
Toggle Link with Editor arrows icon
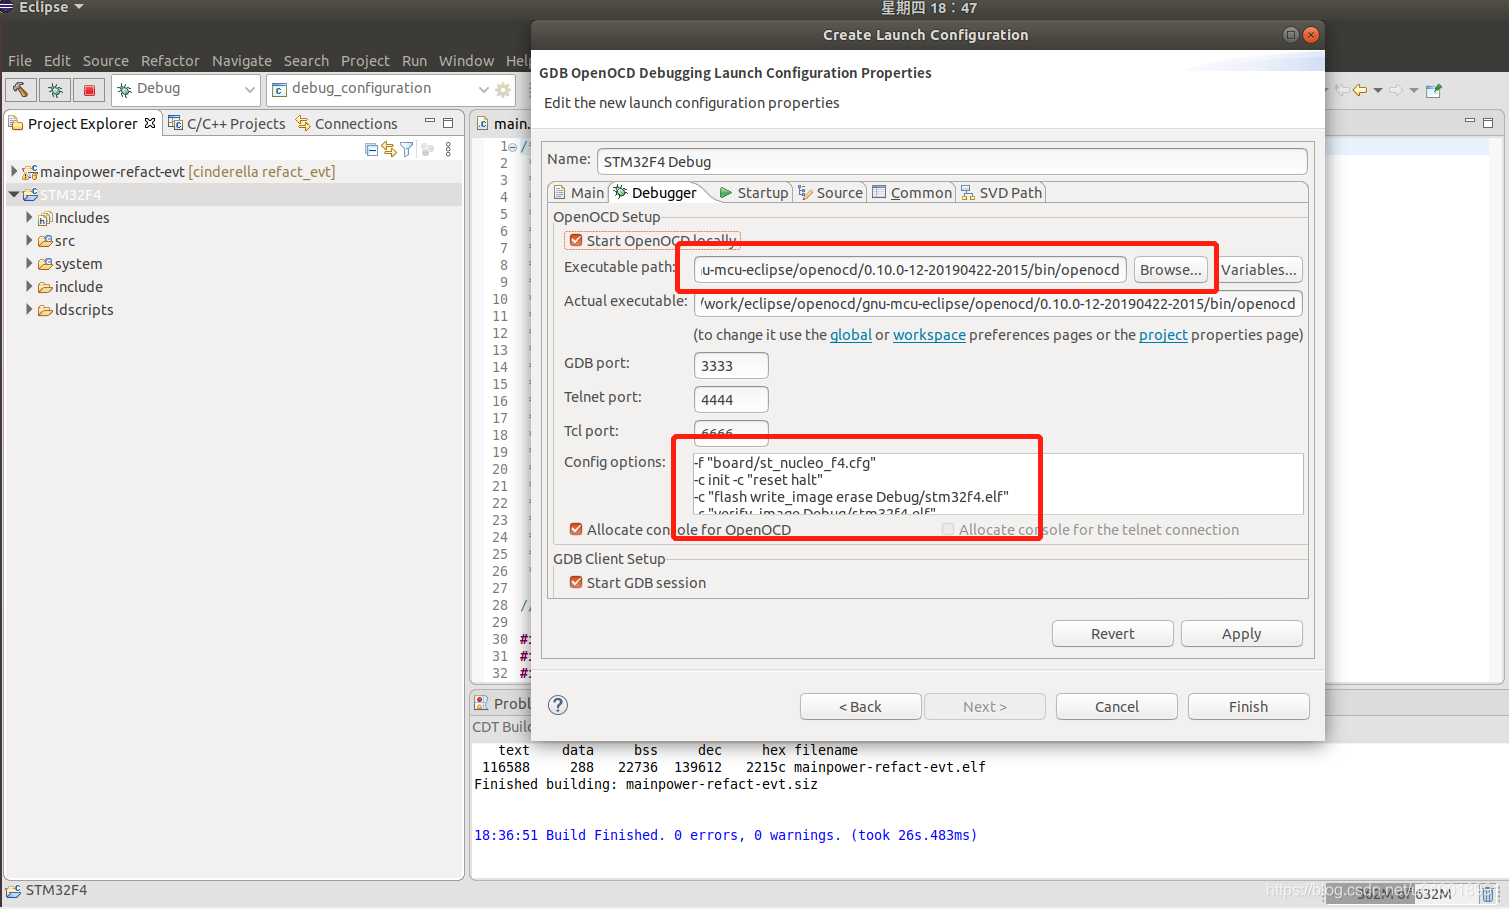coord(389,149)
